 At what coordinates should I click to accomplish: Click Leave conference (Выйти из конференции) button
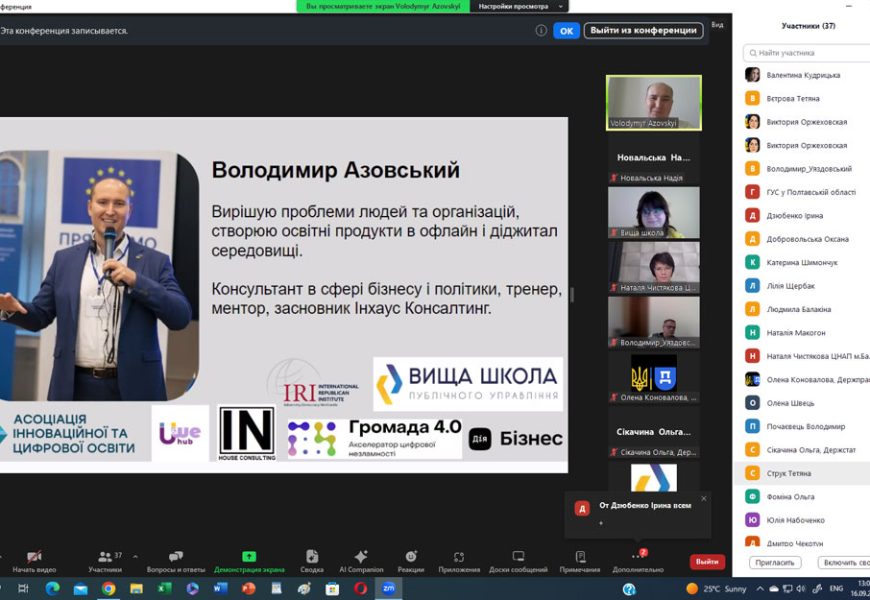pyautogui.click(x=643, y=31)
